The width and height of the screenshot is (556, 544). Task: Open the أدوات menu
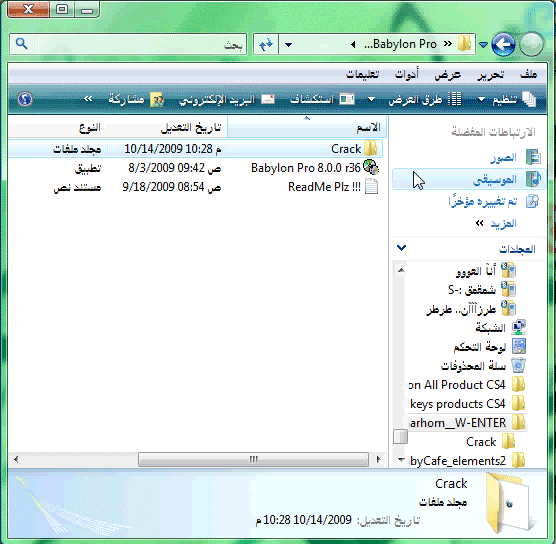tap(407, 74)
